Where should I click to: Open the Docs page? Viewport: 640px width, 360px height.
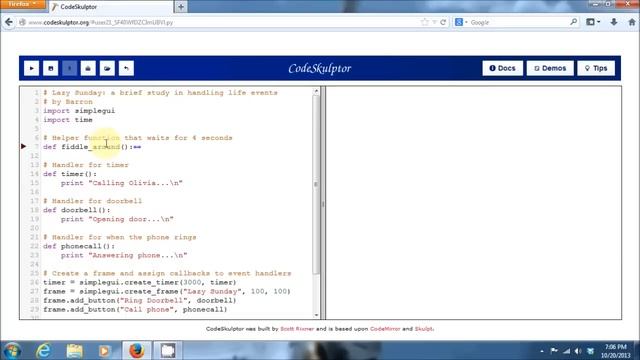point(502,68)
